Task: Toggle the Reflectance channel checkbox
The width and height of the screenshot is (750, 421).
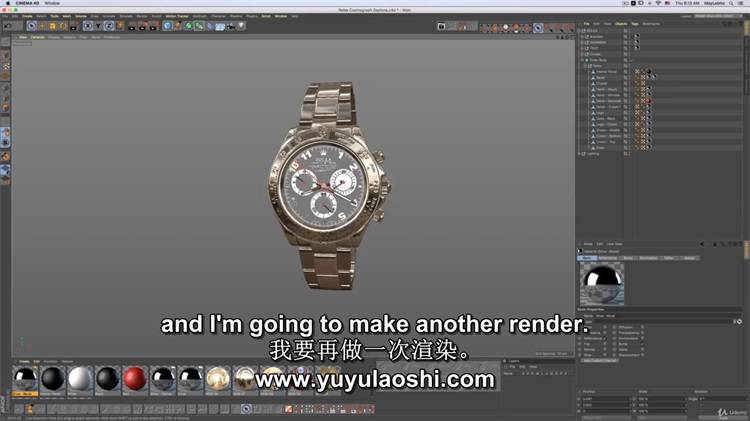Action: tap(605, 338)
